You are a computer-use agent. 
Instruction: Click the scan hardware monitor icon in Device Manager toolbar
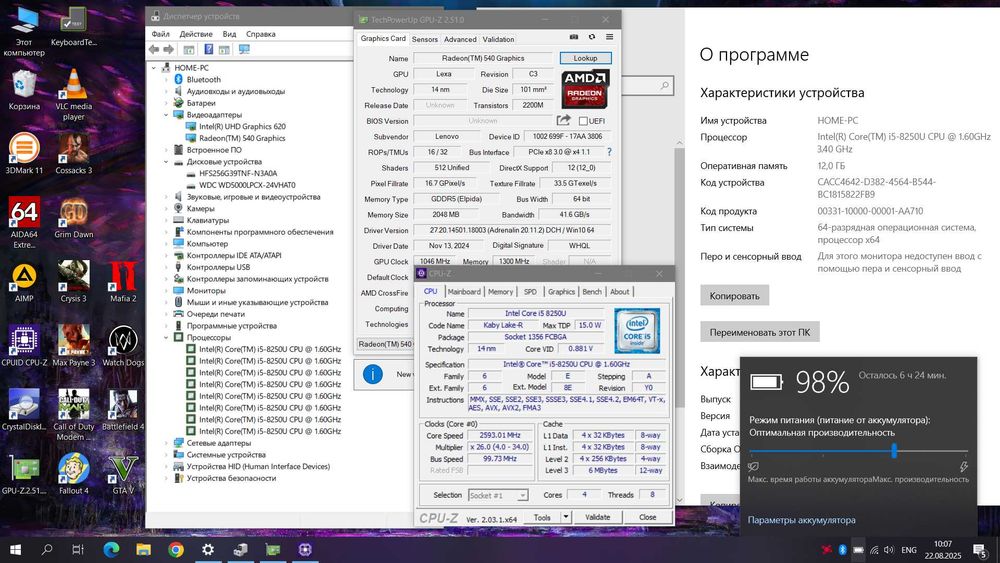tap(244, 49)
